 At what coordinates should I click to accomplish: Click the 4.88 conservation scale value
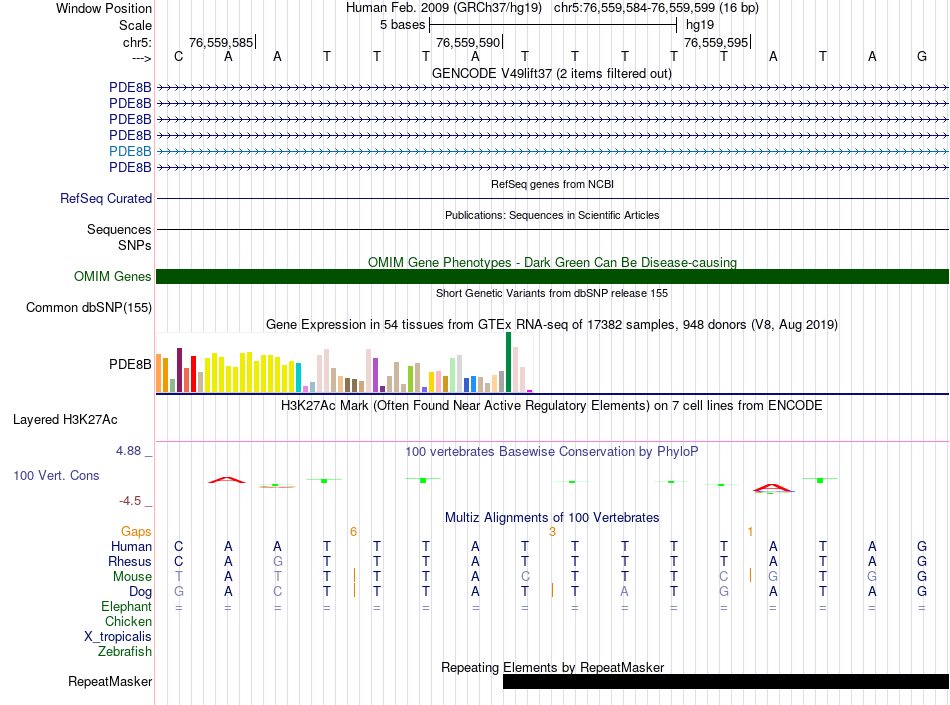(x=128, y=451)
